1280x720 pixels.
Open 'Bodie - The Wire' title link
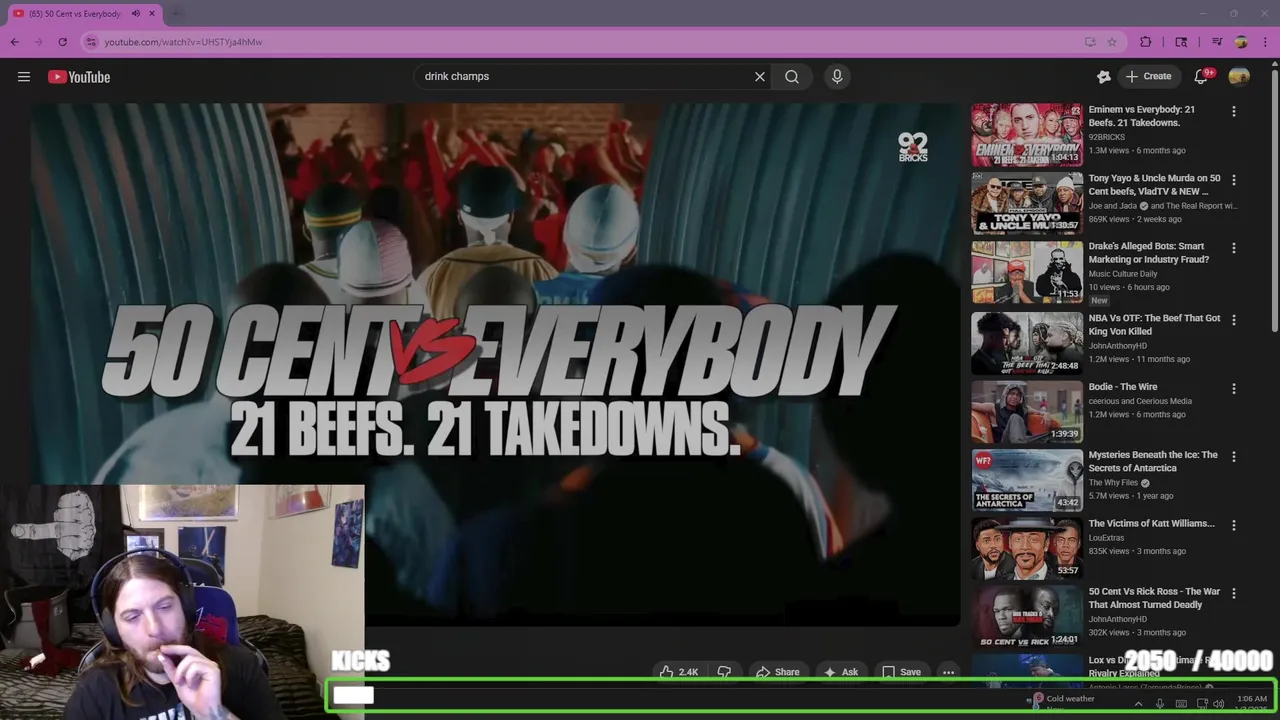[1123, 387]
